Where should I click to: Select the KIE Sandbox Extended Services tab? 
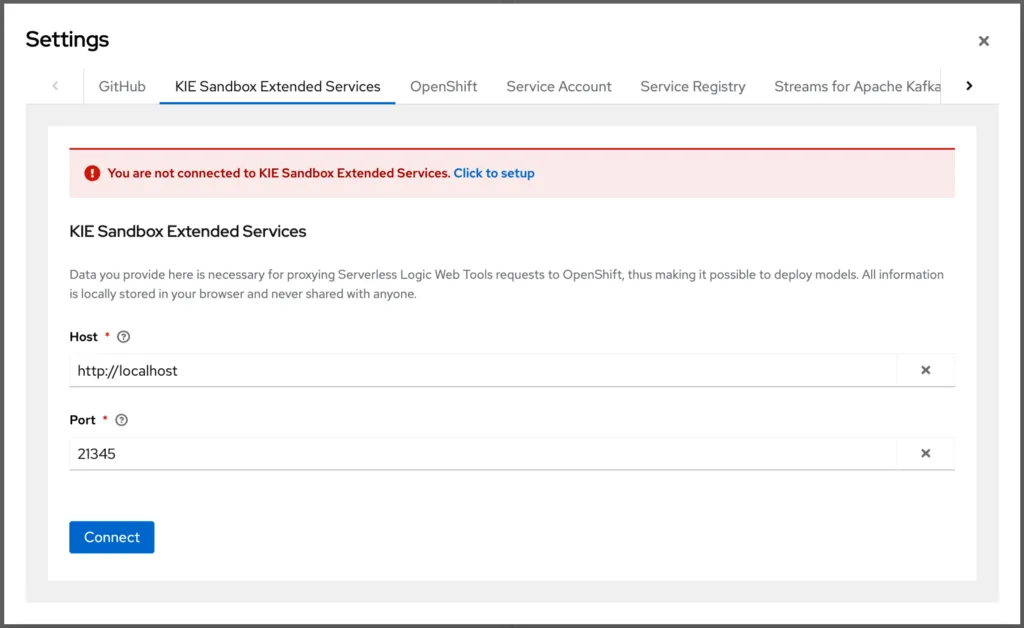(278, 86)
